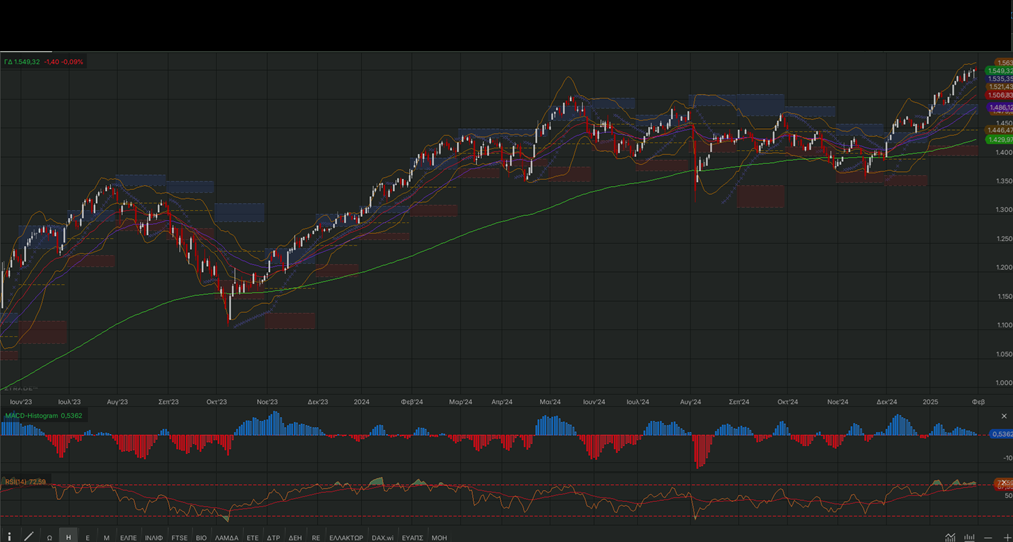Switch to the ΔΤΡ symbol tab
1013x542 pixels.
pyautogui.click(x=273, y=537)
